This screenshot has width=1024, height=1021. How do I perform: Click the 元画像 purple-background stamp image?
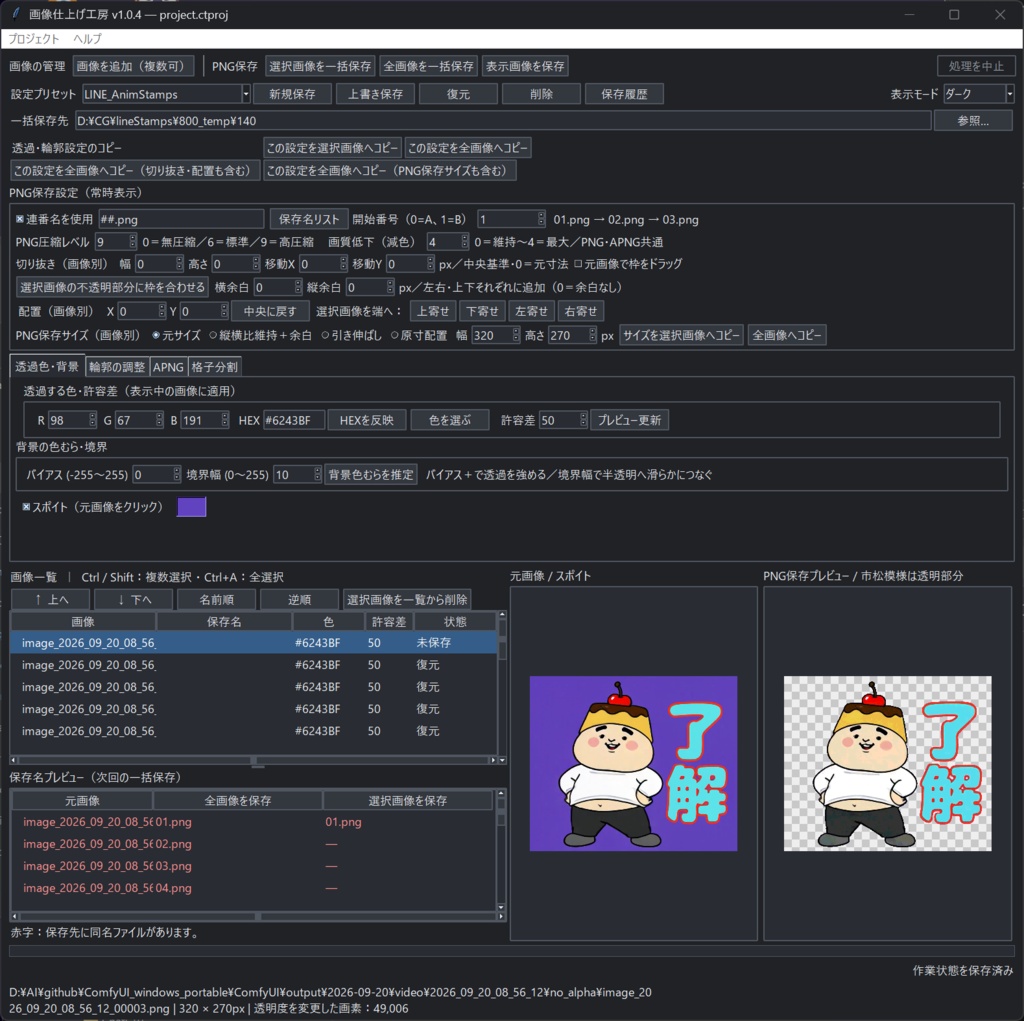click(633, 763)
